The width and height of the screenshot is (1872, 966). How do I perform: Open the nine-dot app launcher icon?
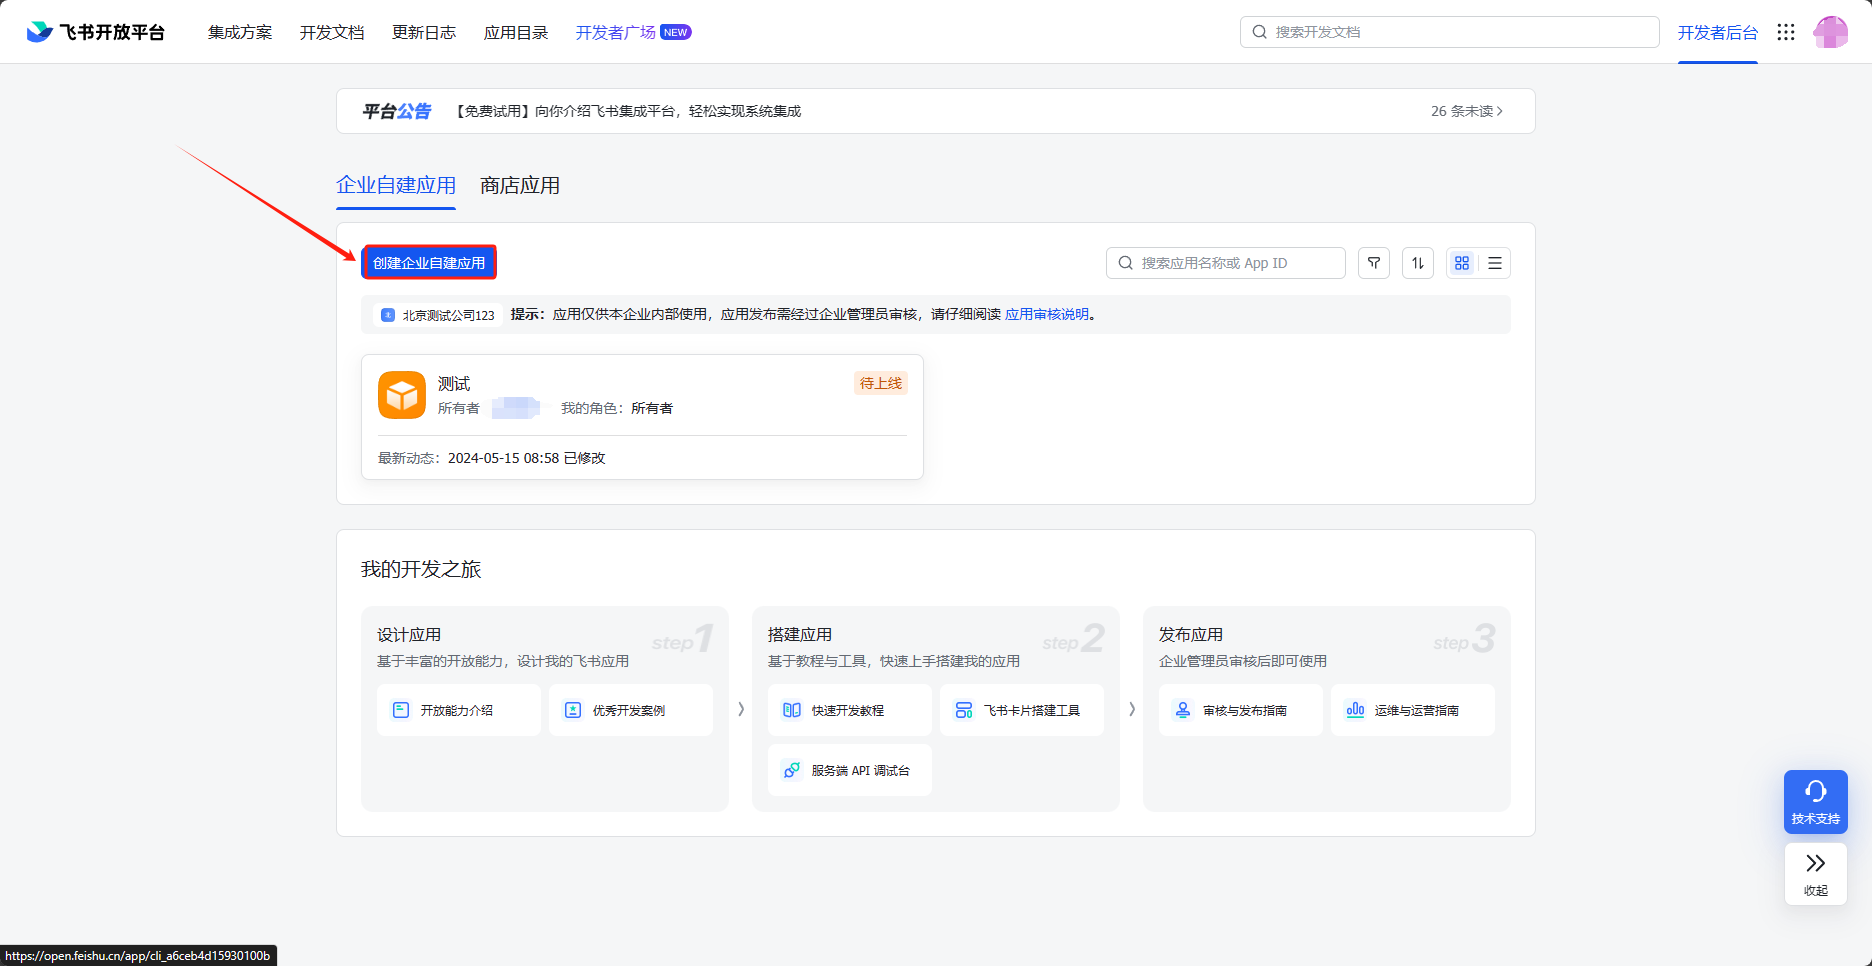tap(1786, 32)
